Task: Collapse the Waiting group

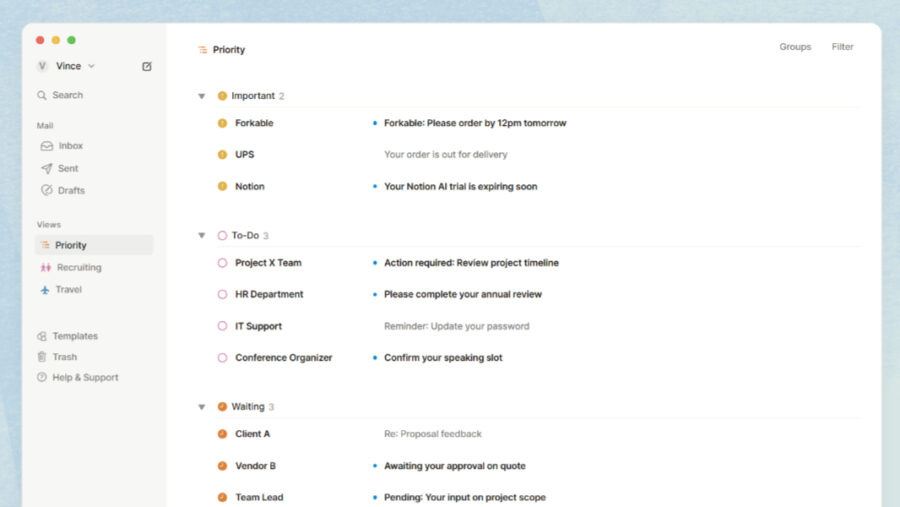Action: click(x=201, y=407)
